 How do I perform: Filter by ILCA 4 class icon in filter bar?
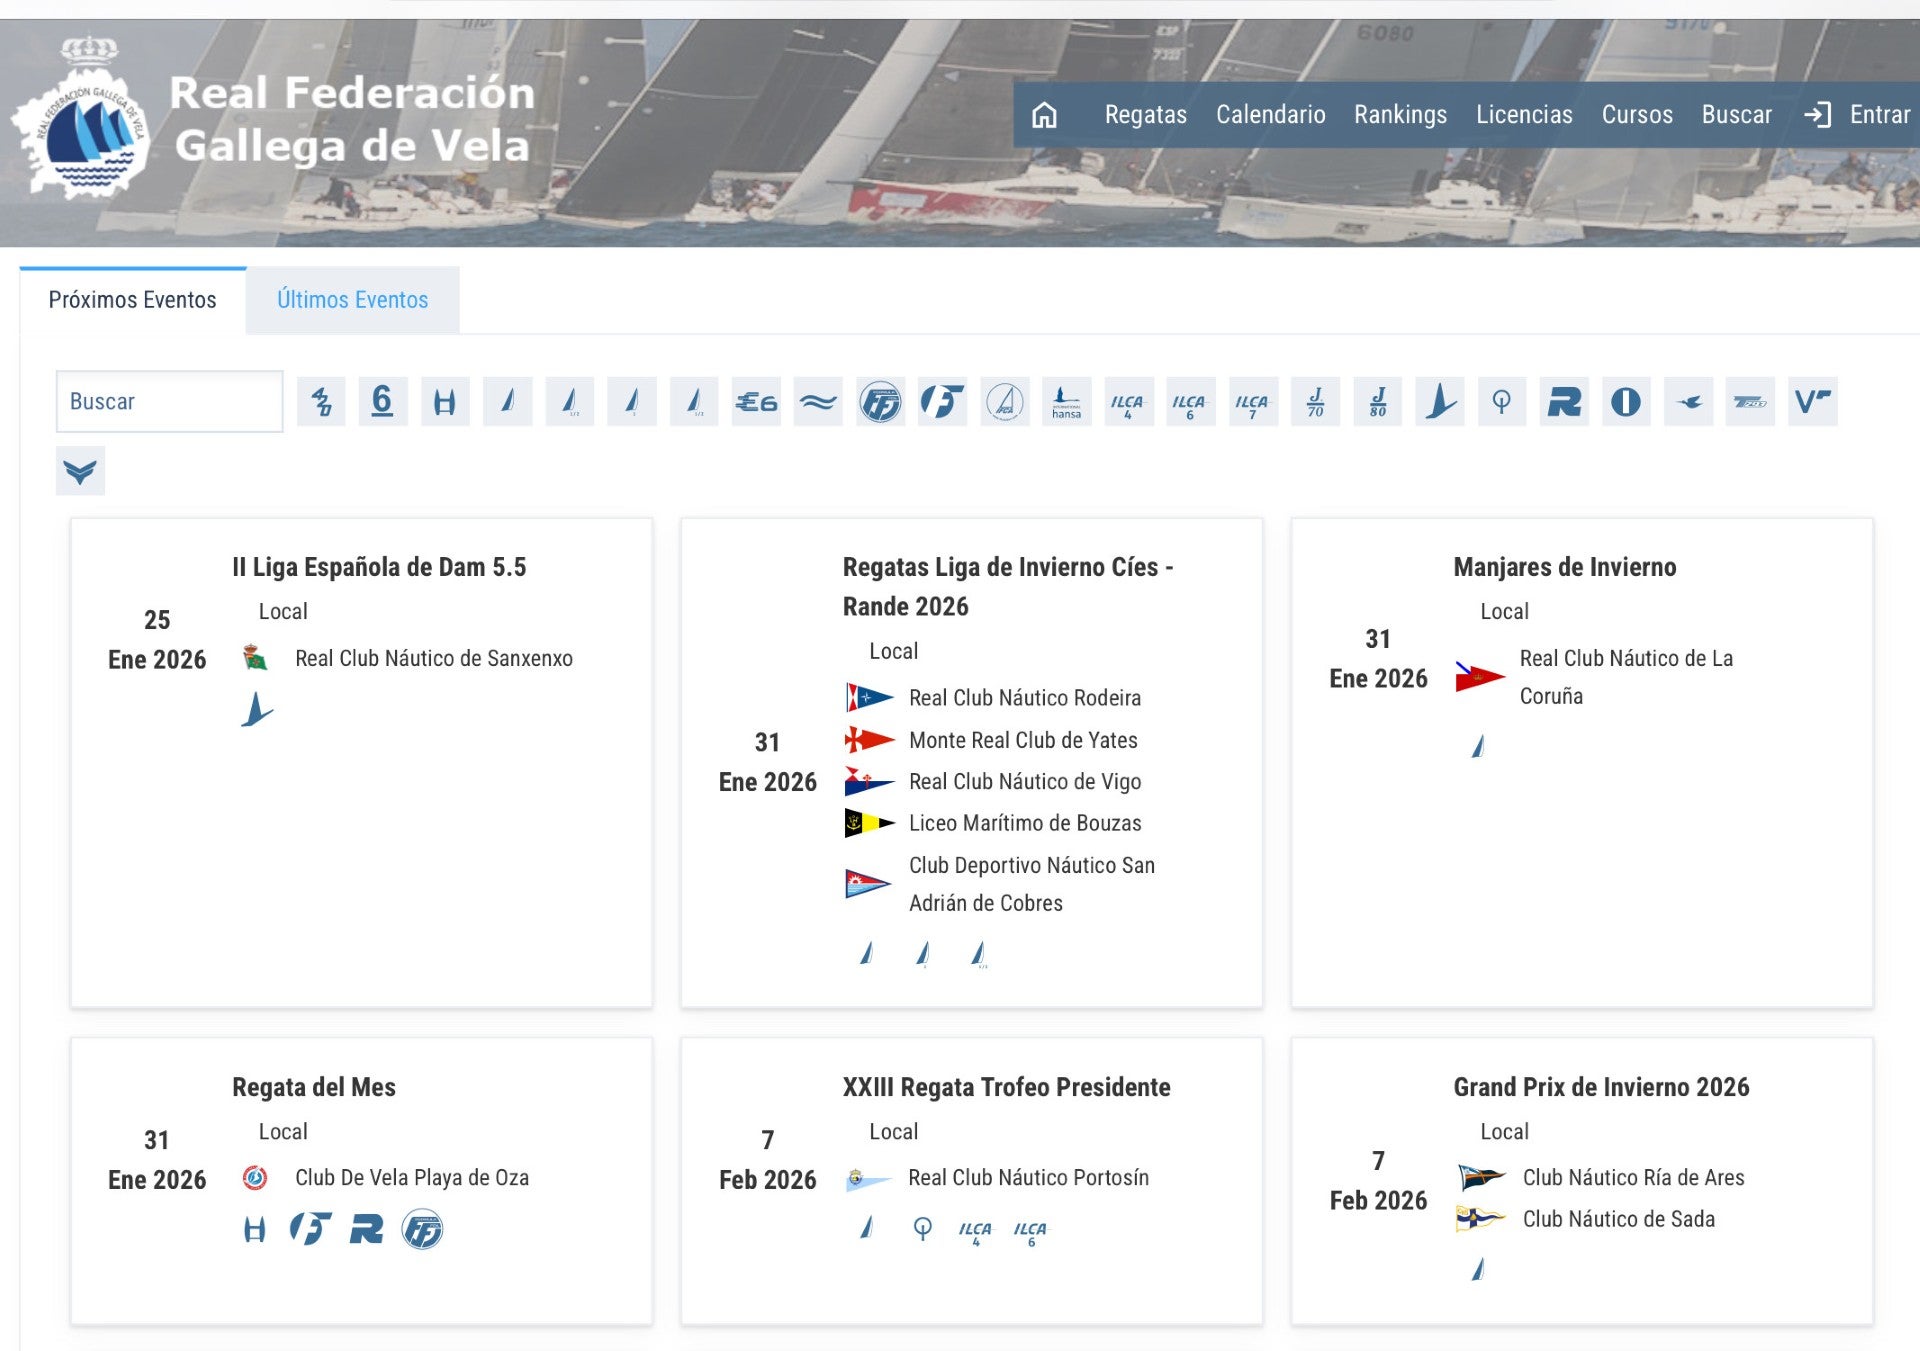coord(1128,402)
